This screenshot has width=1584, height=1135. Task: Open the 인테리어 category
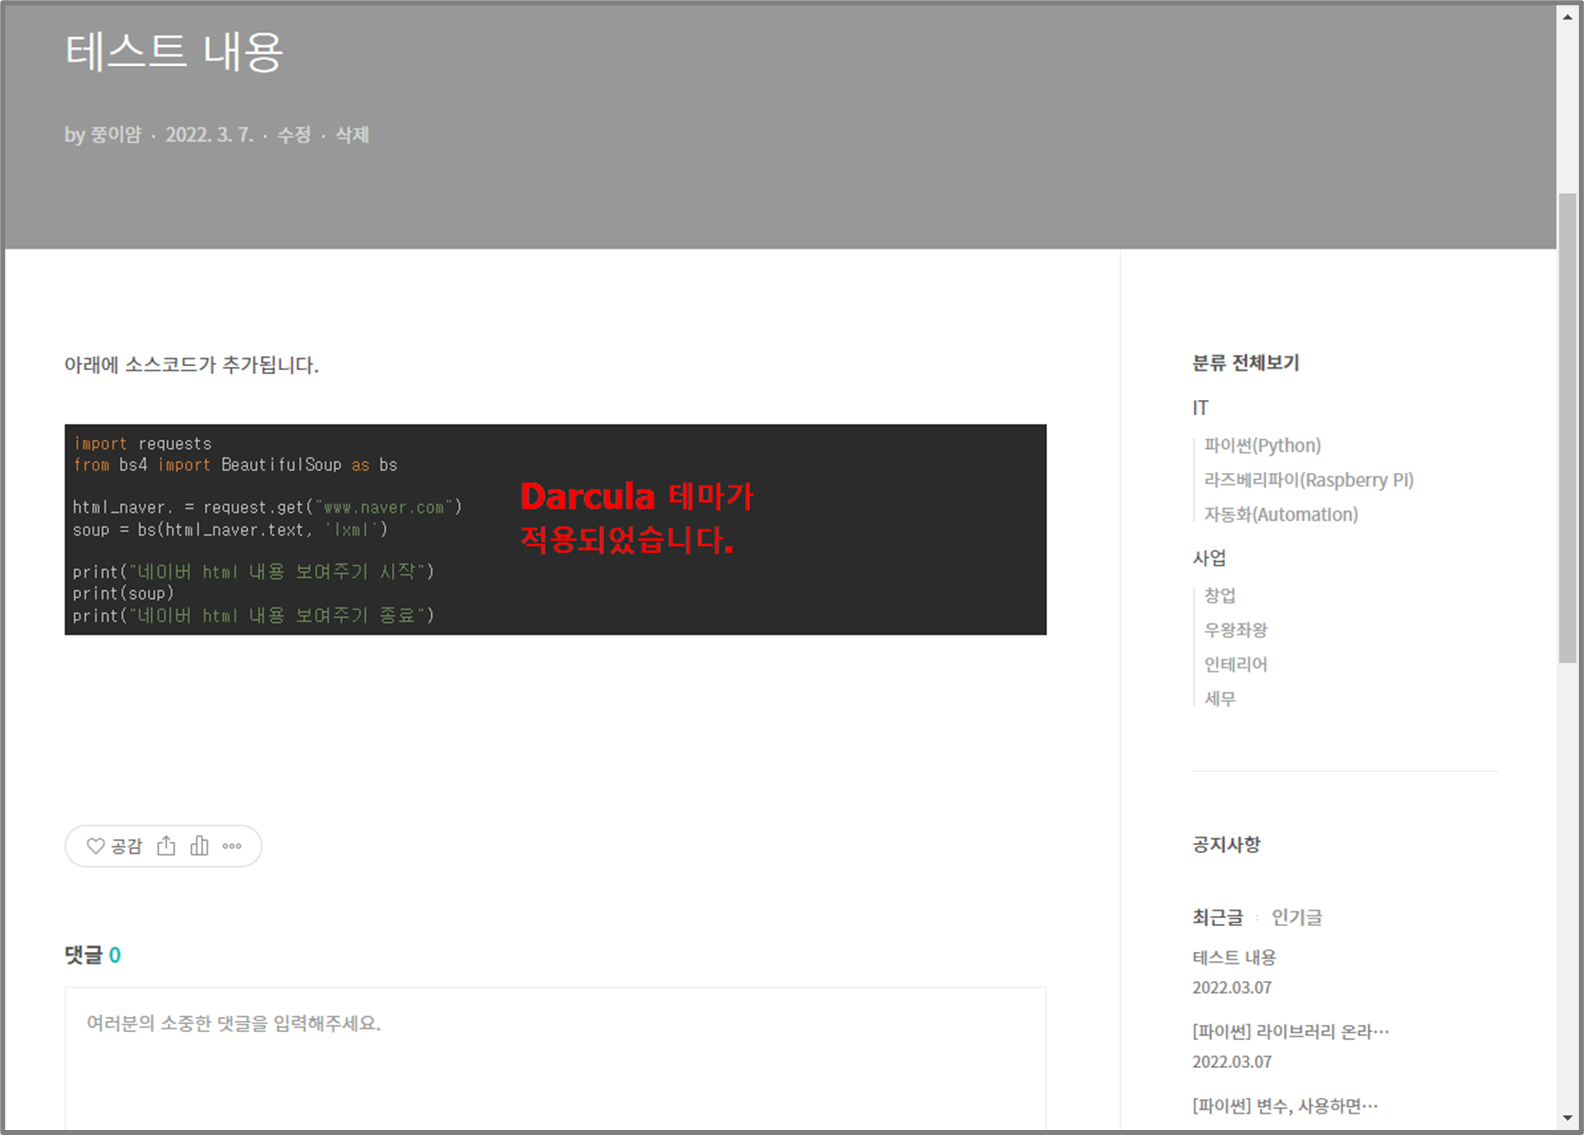[x=1236, y=664]
